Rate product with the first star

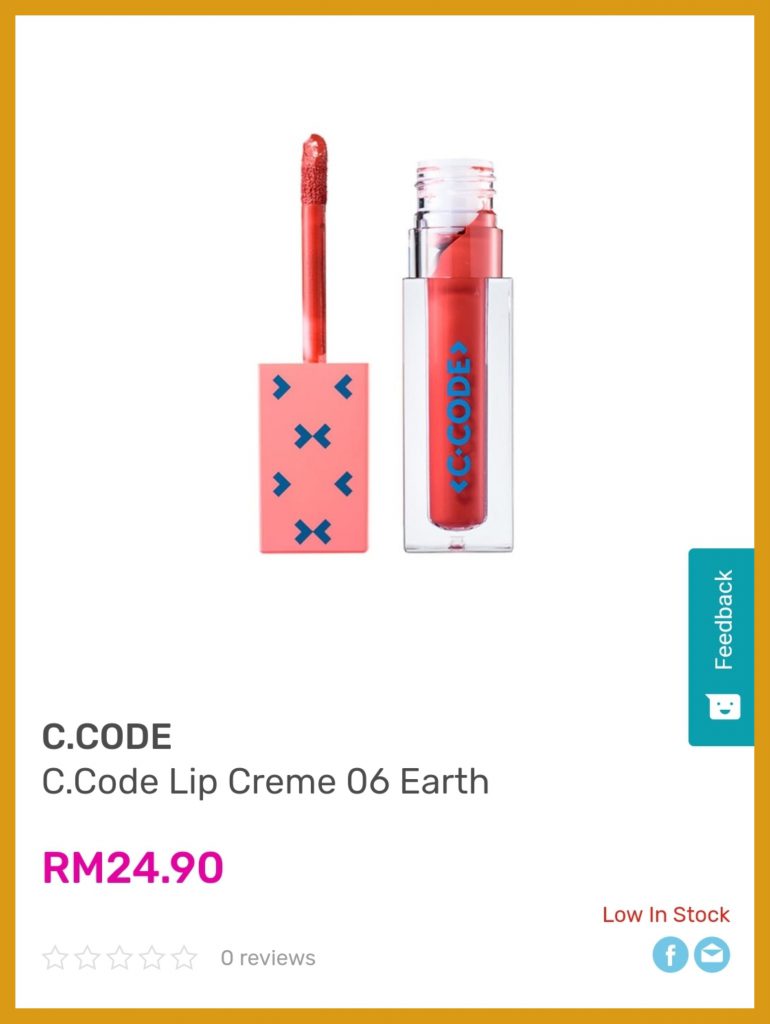pos(55,958)
